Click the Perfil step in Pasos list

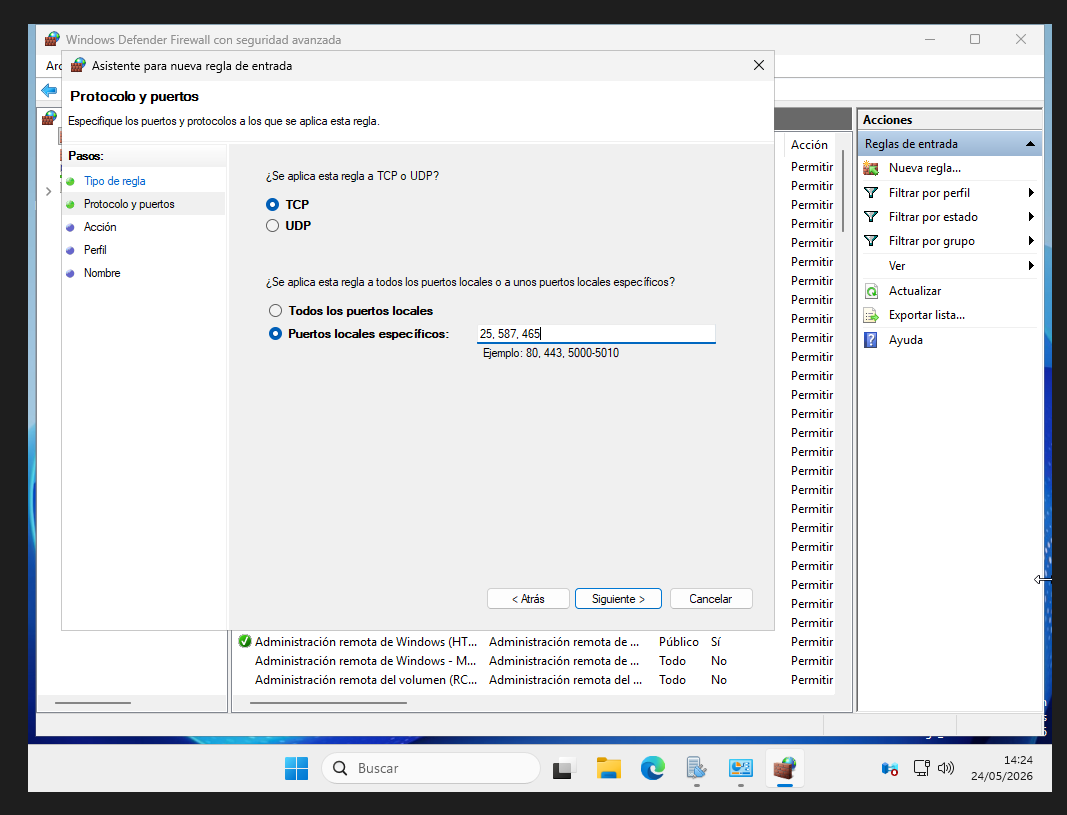(x=95, y=250)
